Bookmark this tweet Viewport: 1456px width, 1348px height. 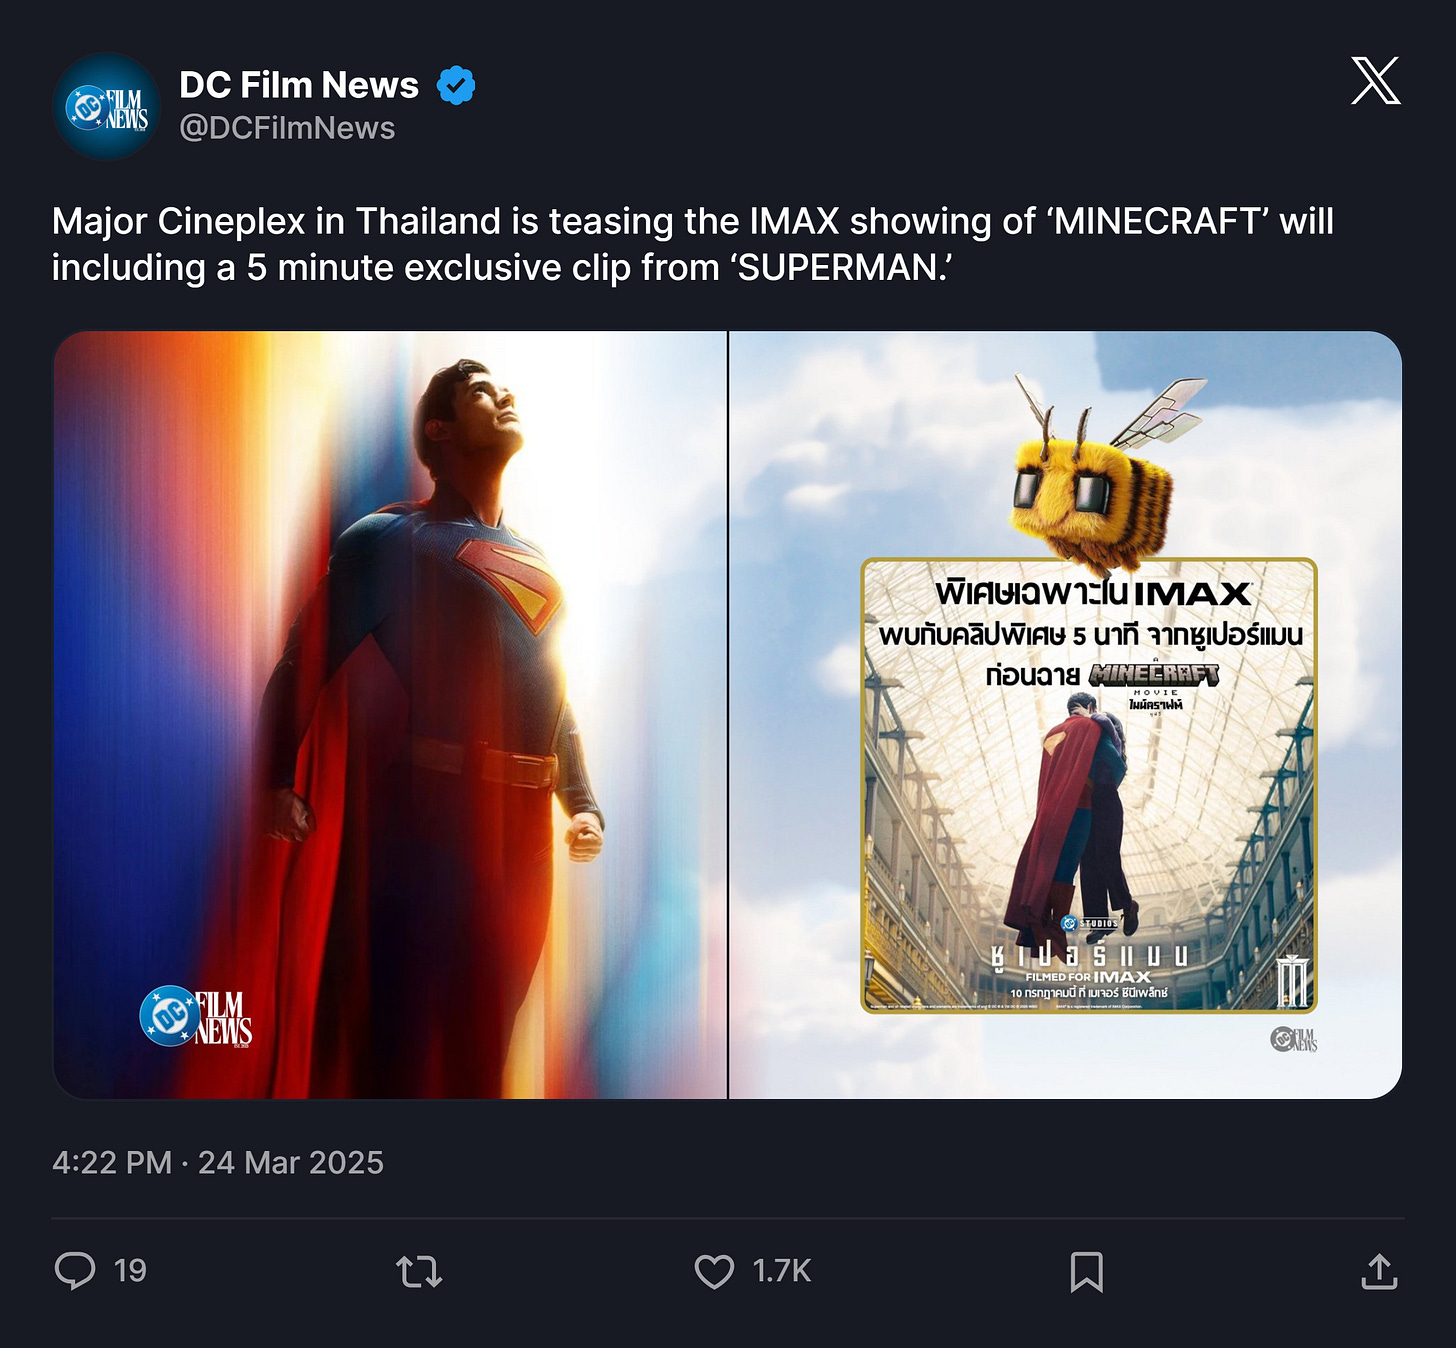point(1087,1272)
